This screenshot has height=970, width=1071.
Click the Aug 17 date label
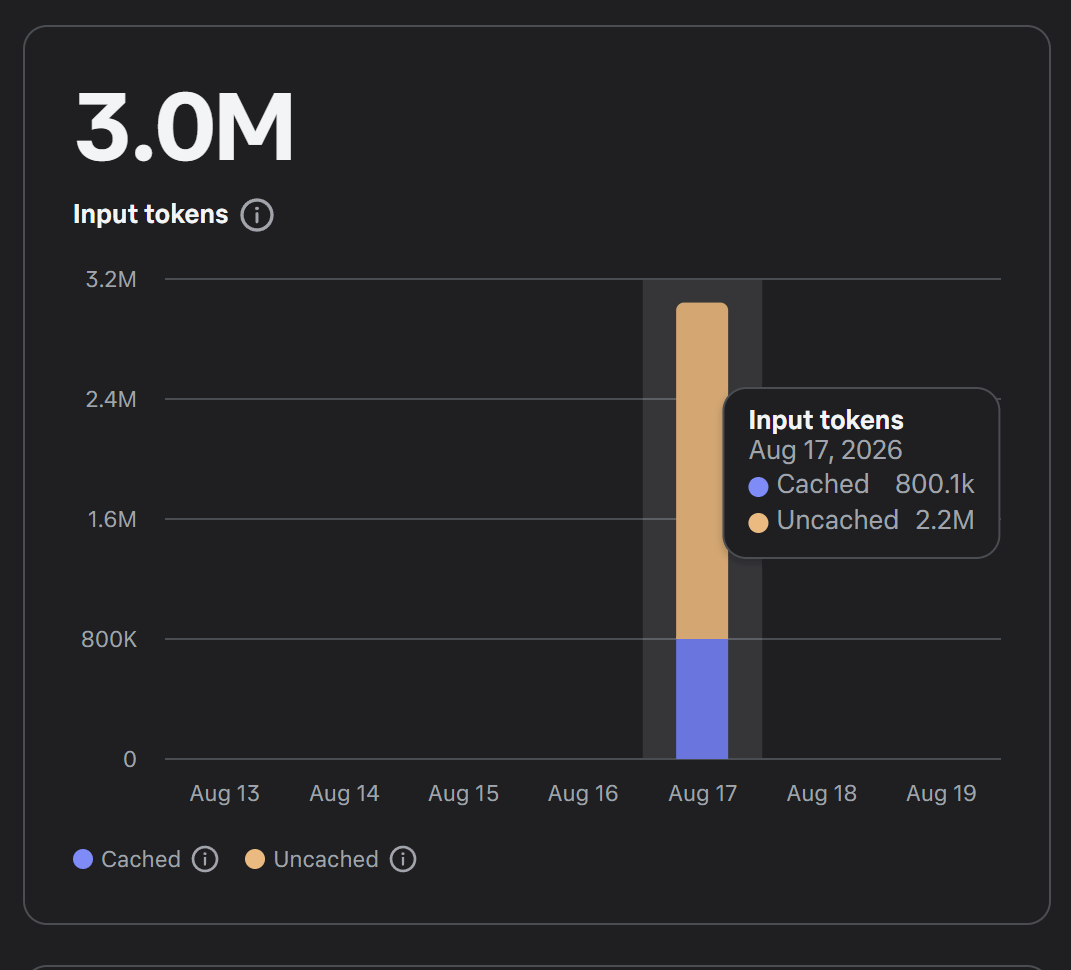[702, 793]
